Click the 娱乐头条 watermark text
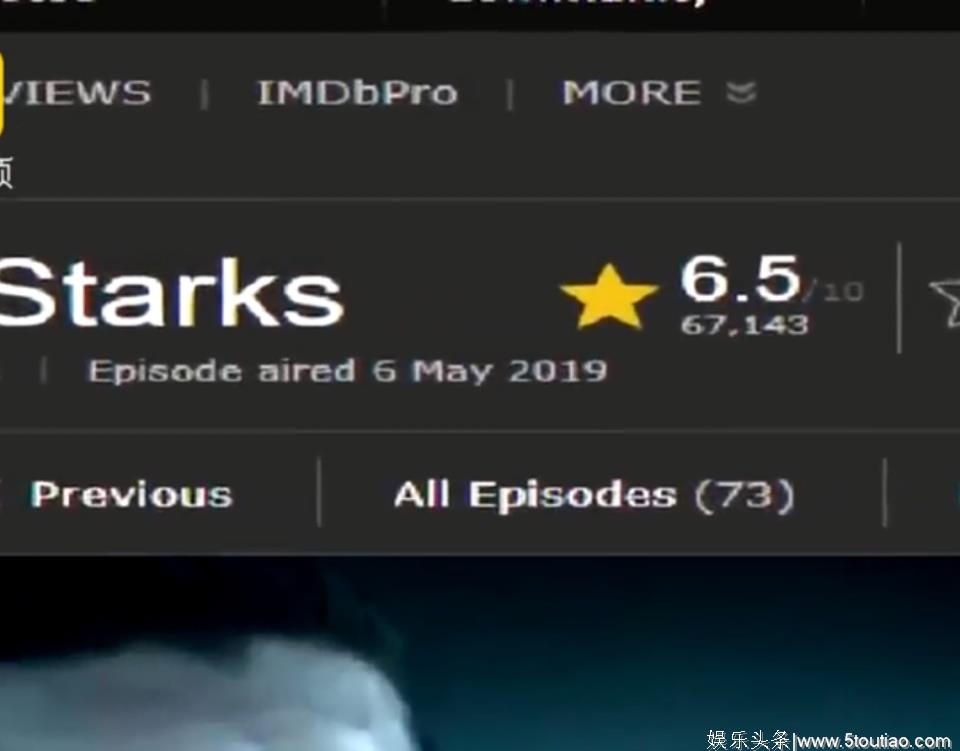960x751 pixels. tap(748, 741)
